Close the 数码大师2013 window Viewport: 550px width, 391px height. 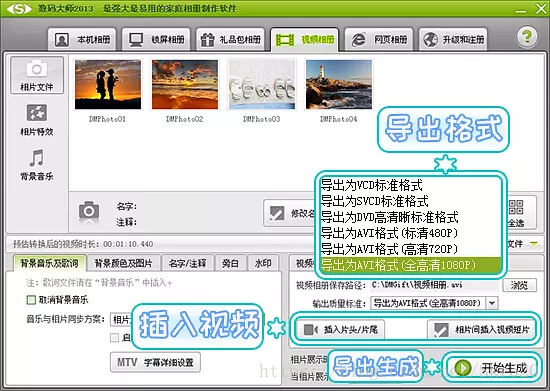coord(541,9)
